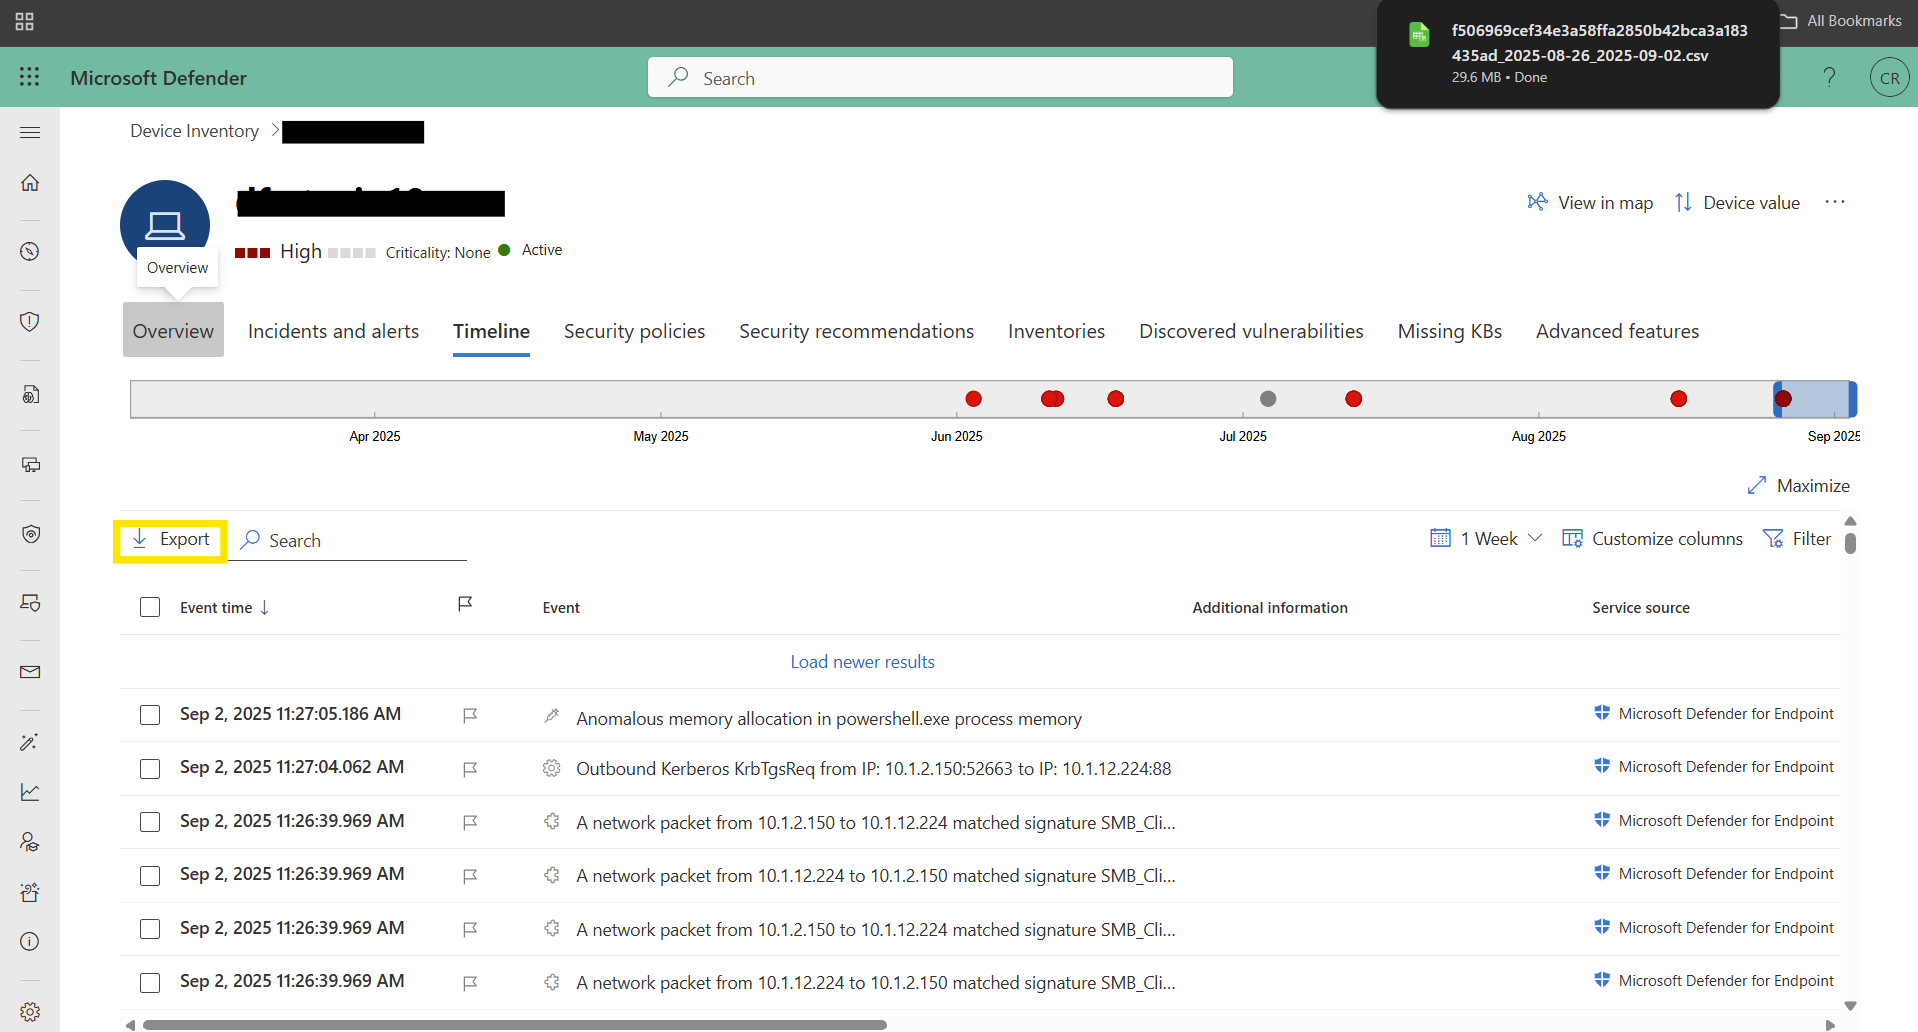Toggle the select-all events checkbox

(150, 607)
